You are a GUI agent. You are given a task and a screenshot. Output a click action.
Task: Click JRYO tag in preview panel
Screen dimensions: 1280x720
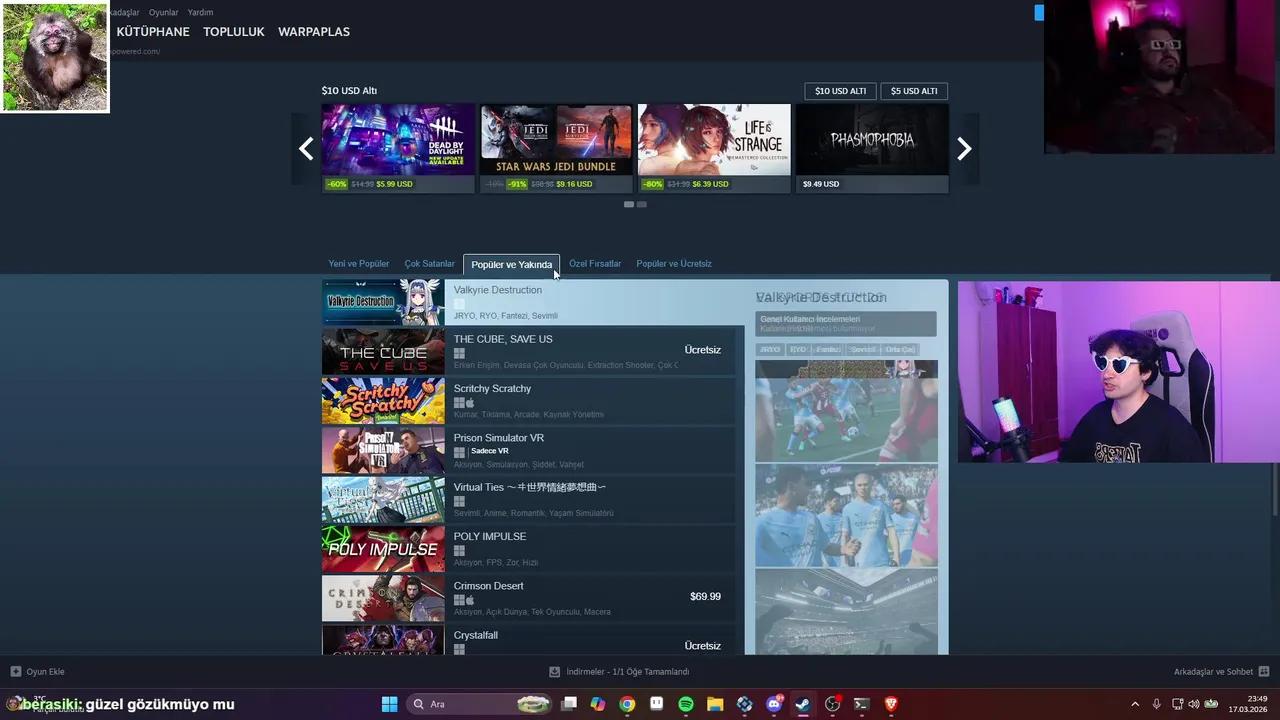770,350
